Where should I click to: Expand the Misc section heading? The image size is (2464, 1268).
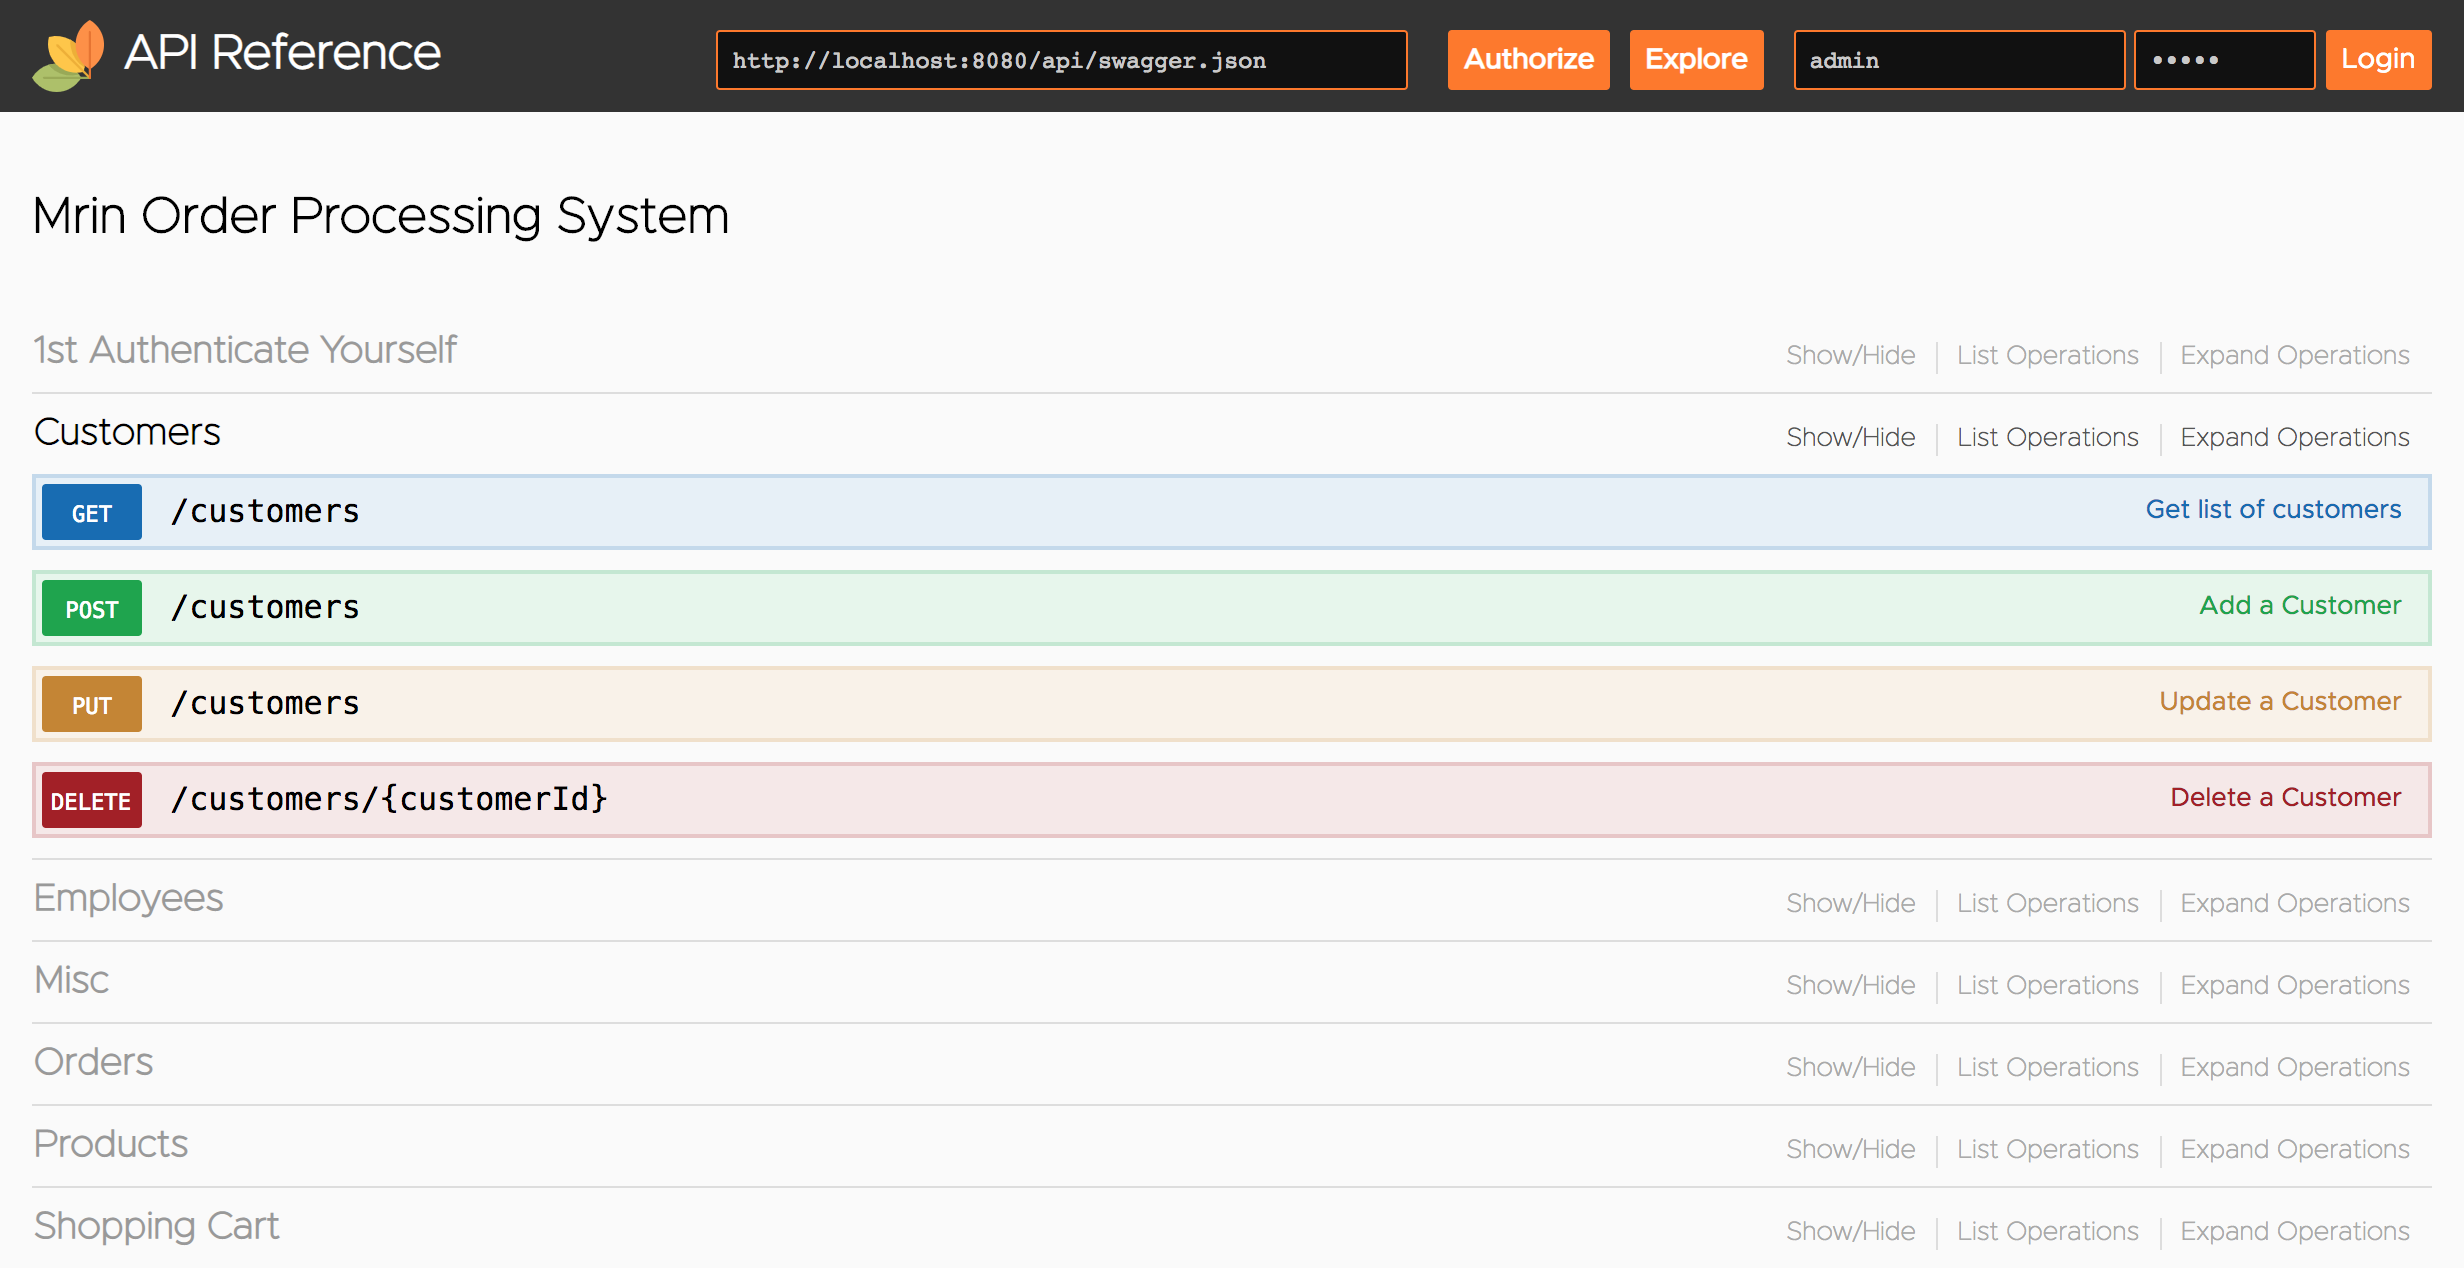[71, 980]
